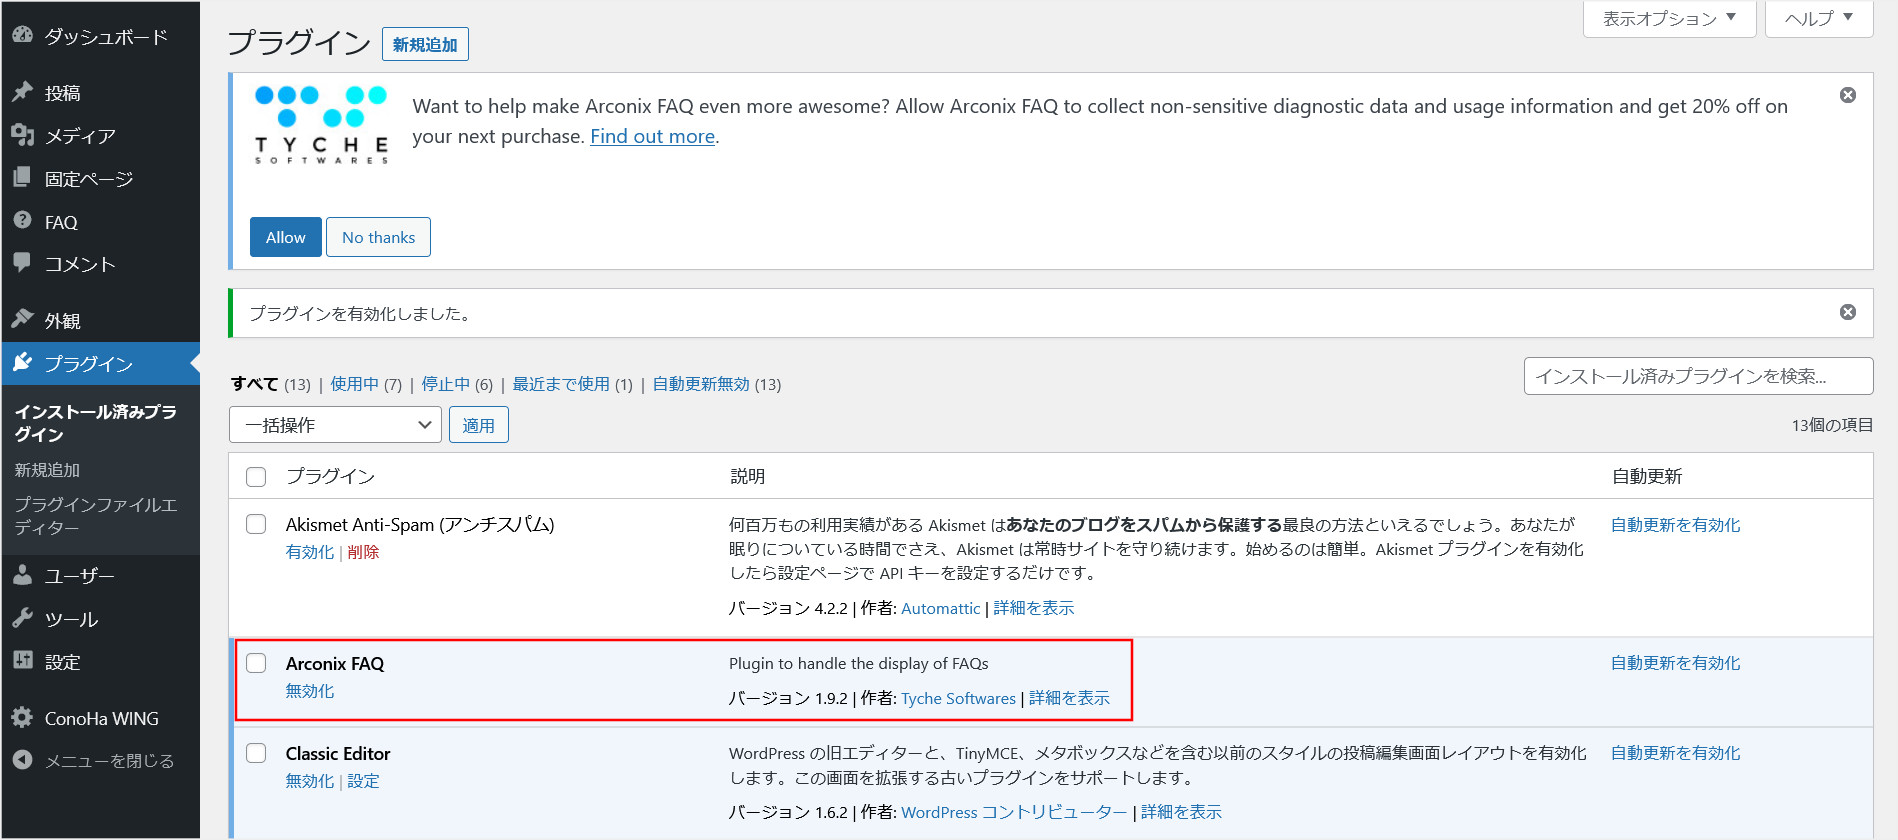Open プラグインファイルエディター submenu
Screen dimensions: 1898x840
coord(96,516)
